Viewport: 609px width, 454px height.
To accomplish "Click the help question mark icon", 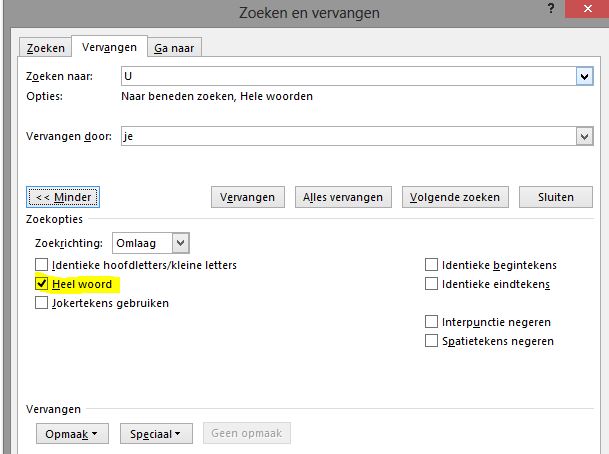I will (x=551, y=8).
